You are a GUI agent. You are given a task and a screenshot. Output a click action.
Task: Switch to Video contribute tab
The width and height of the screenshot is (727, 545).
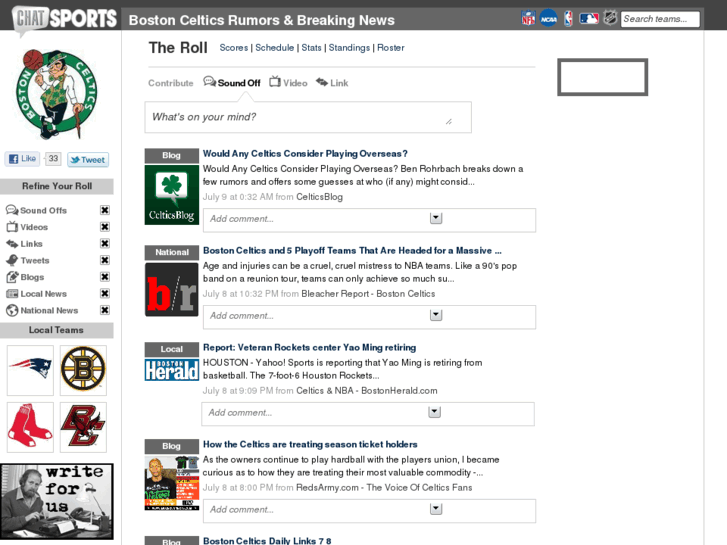[x=288, y=83]
